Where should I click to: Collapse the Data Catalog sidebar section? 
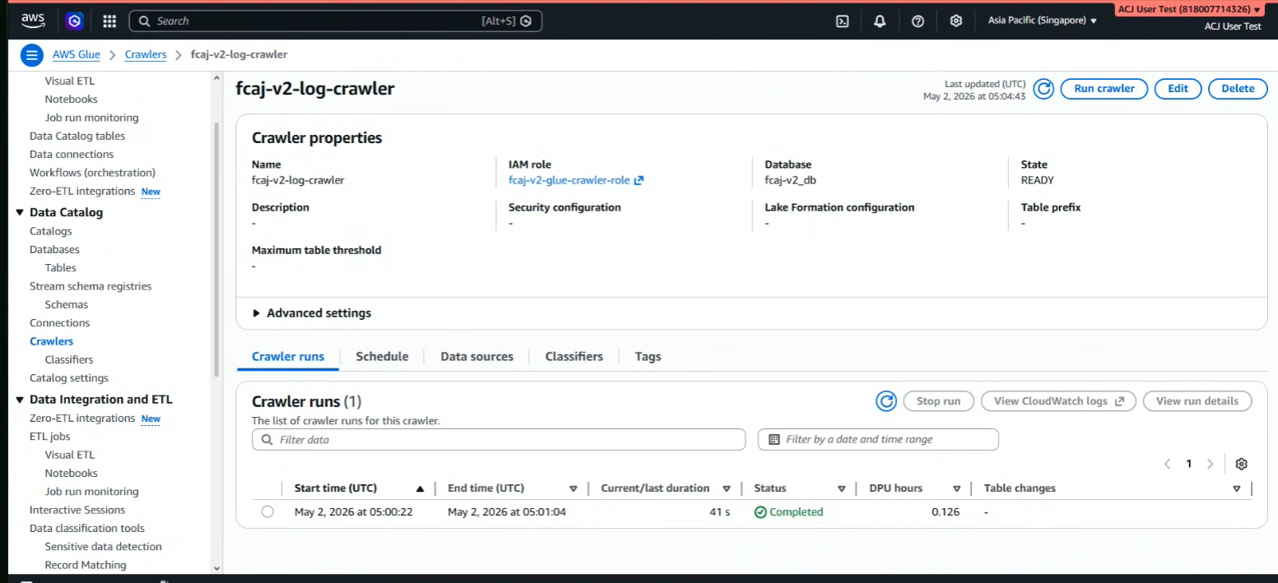coord(19,212)
